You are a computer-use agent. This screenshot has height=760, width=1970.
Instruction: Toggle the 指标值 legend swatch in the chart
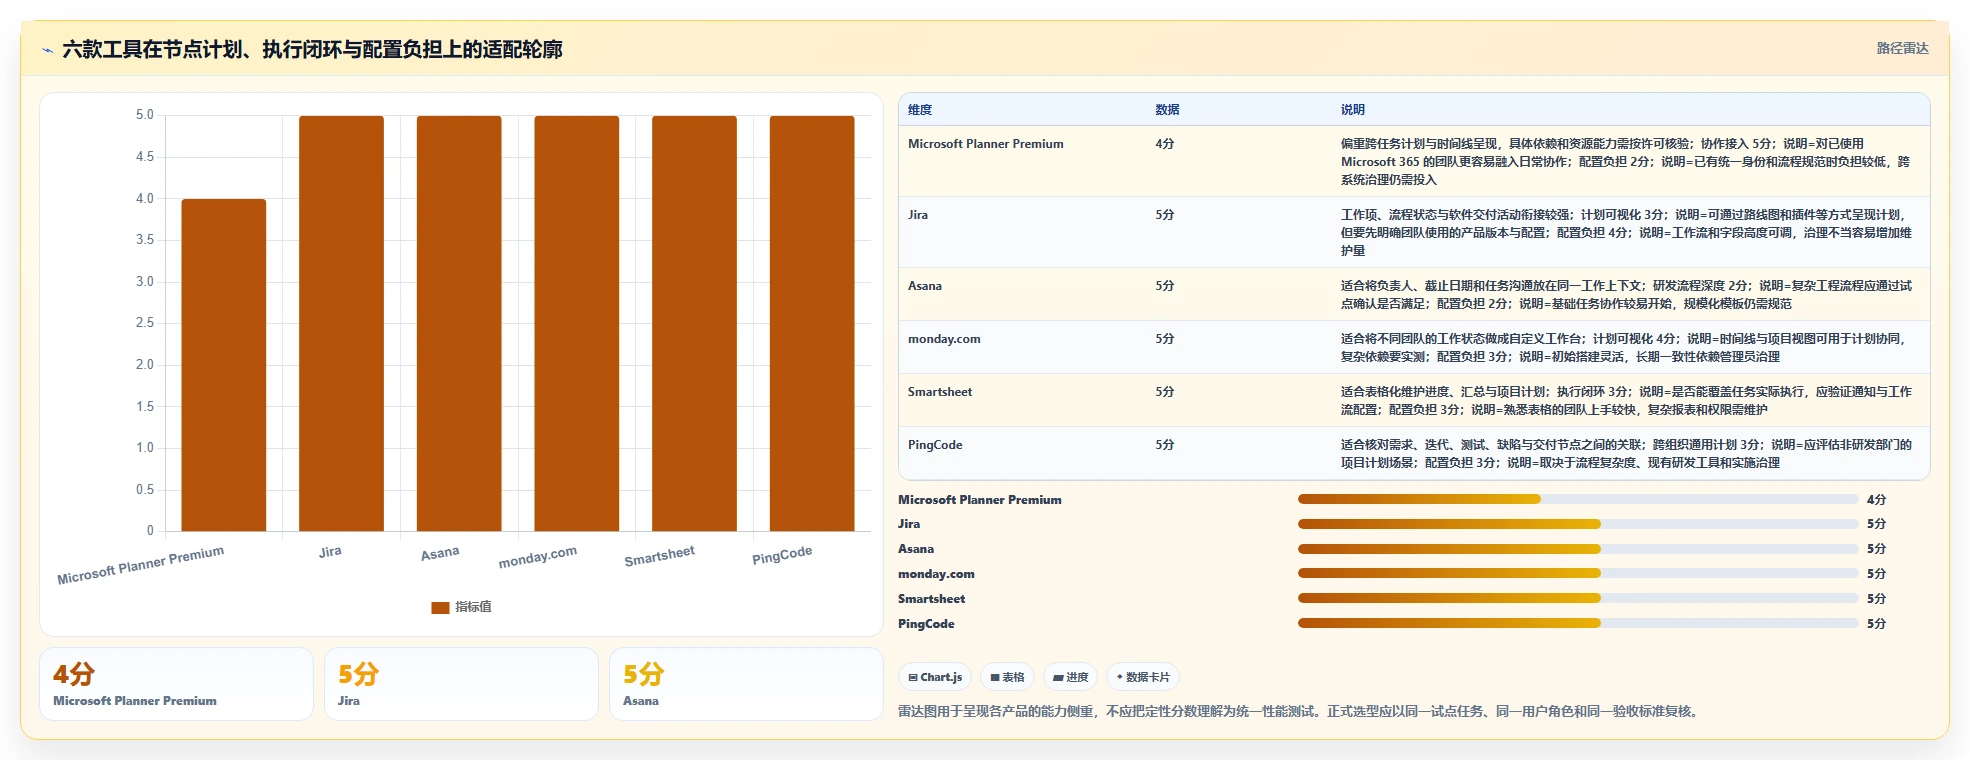coord(440,607)
